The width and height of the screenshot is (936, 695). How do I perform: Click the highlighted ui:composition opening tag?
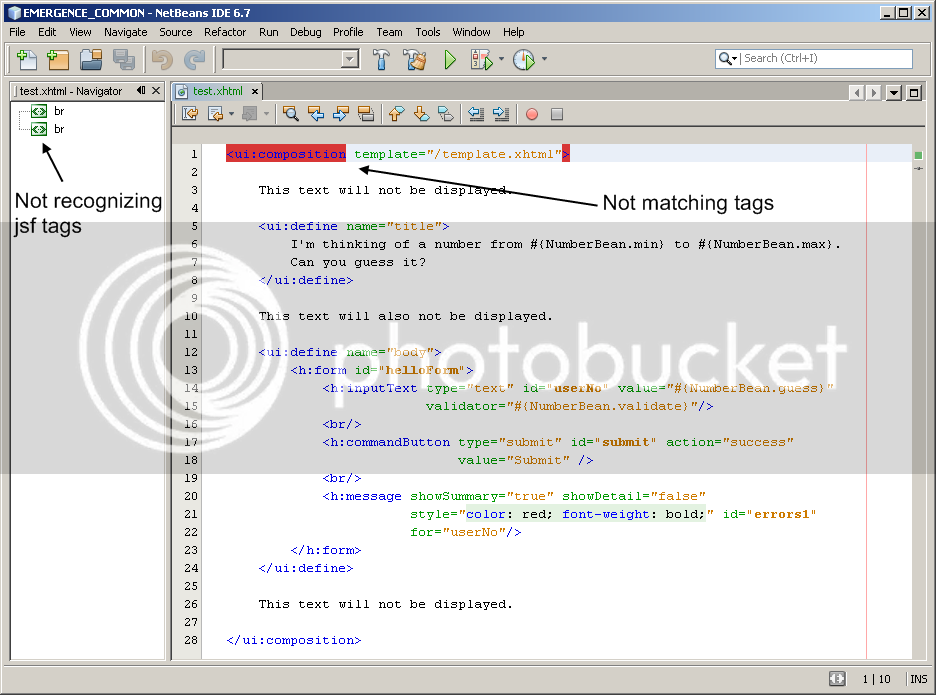[286, 154]
